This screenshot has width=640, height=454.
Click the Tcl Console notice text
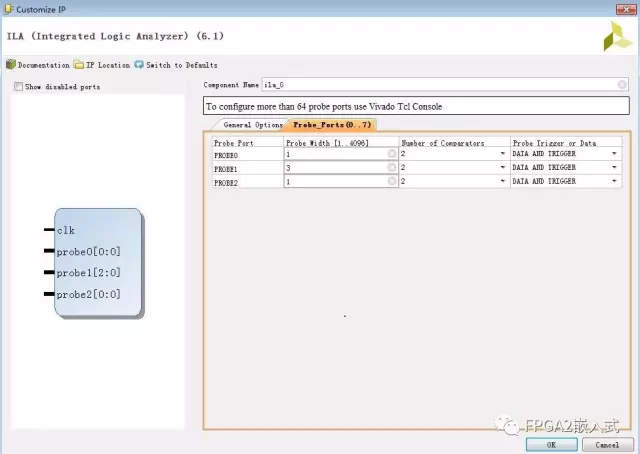coord(324,107)
